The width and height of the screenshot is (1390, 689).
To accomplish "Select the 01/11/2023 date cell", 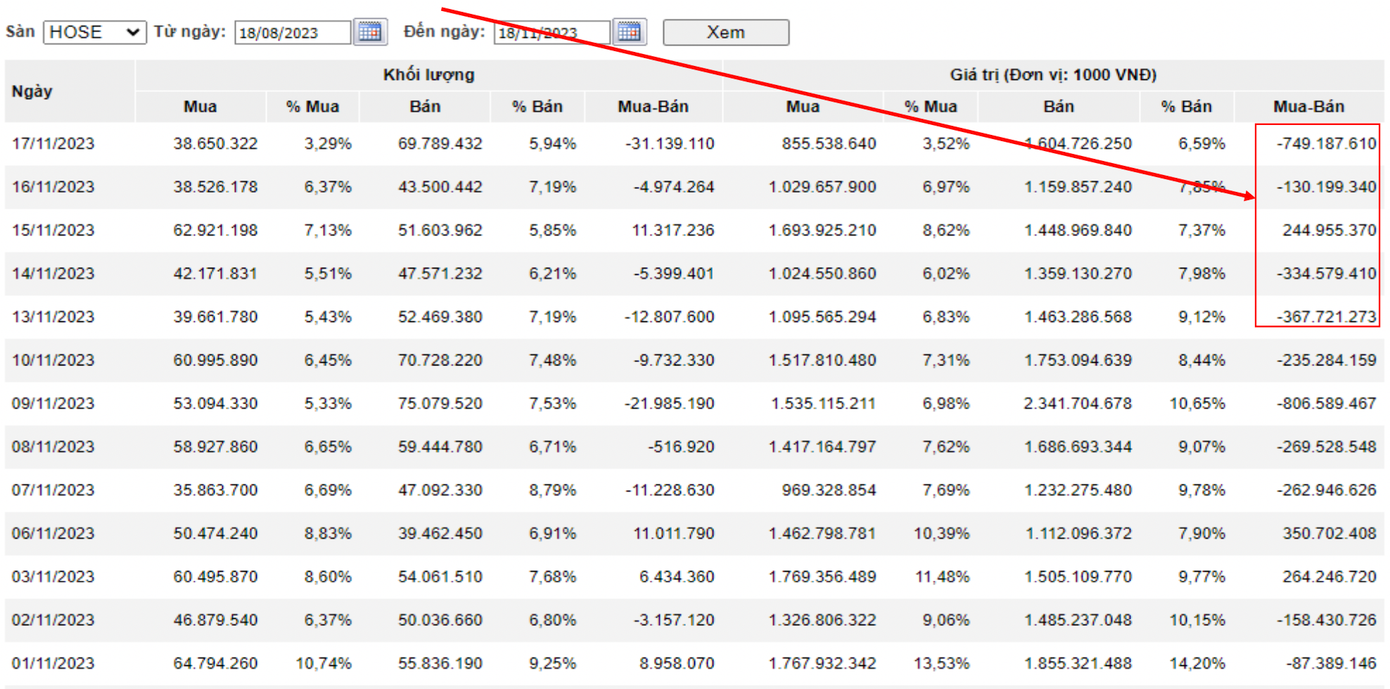I will pos(53,663).
